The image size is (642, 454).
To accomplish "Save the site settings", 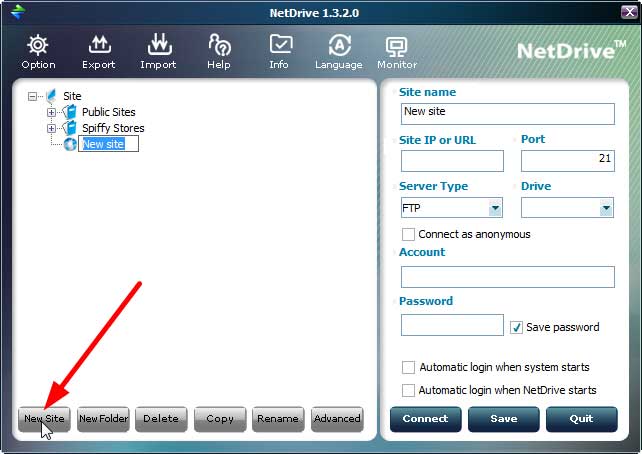I will (x=504, y=419).
